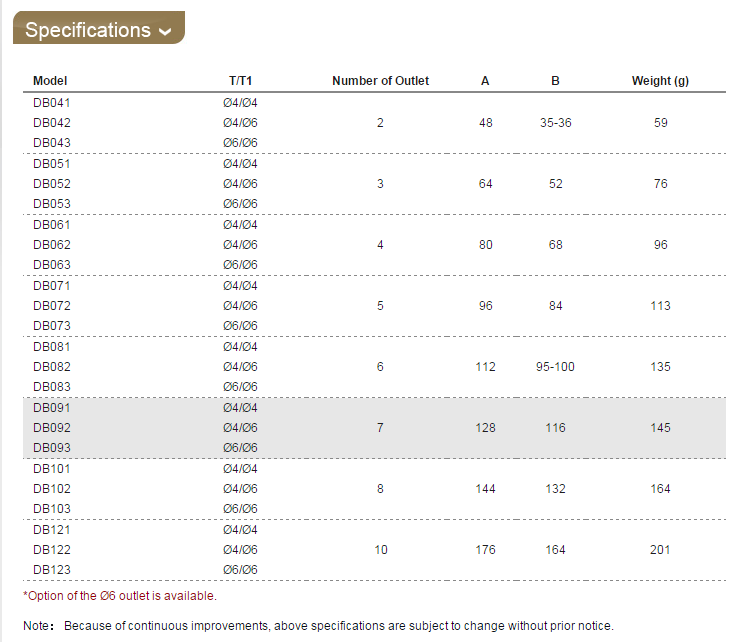Click model DB122
The width and height of the screenshot is (735, 642).
coord(52,550)
